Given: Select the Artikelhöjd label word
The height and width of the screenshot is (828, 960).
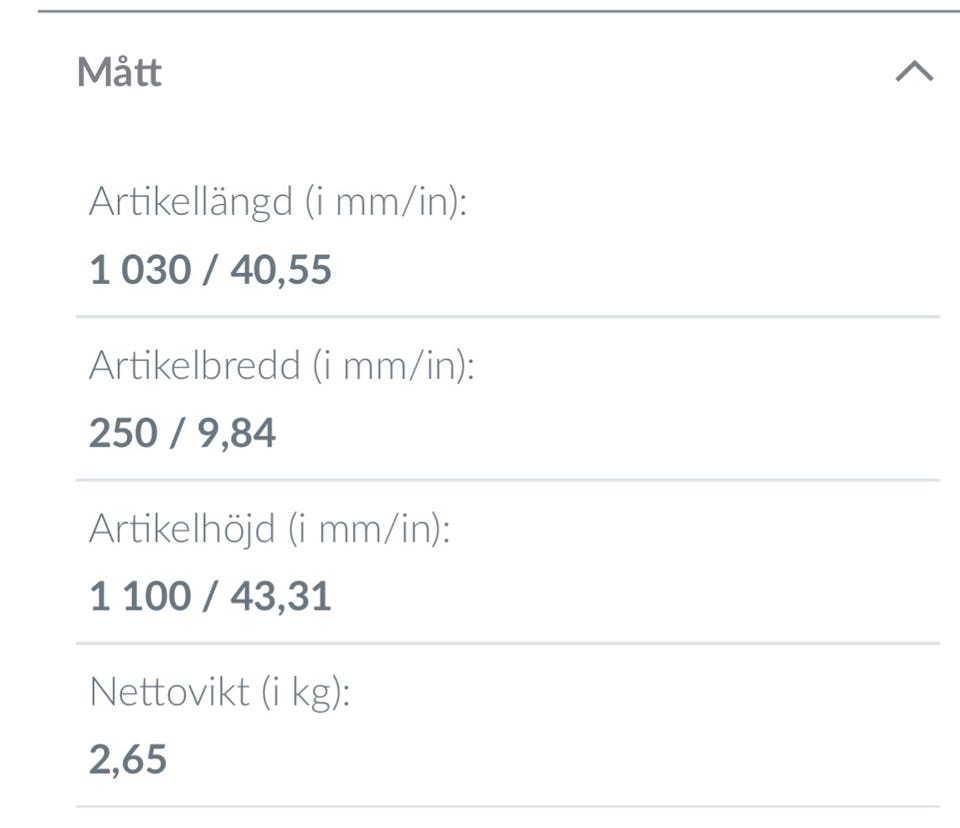Looking at the screenshot, I should coord(181,528).
